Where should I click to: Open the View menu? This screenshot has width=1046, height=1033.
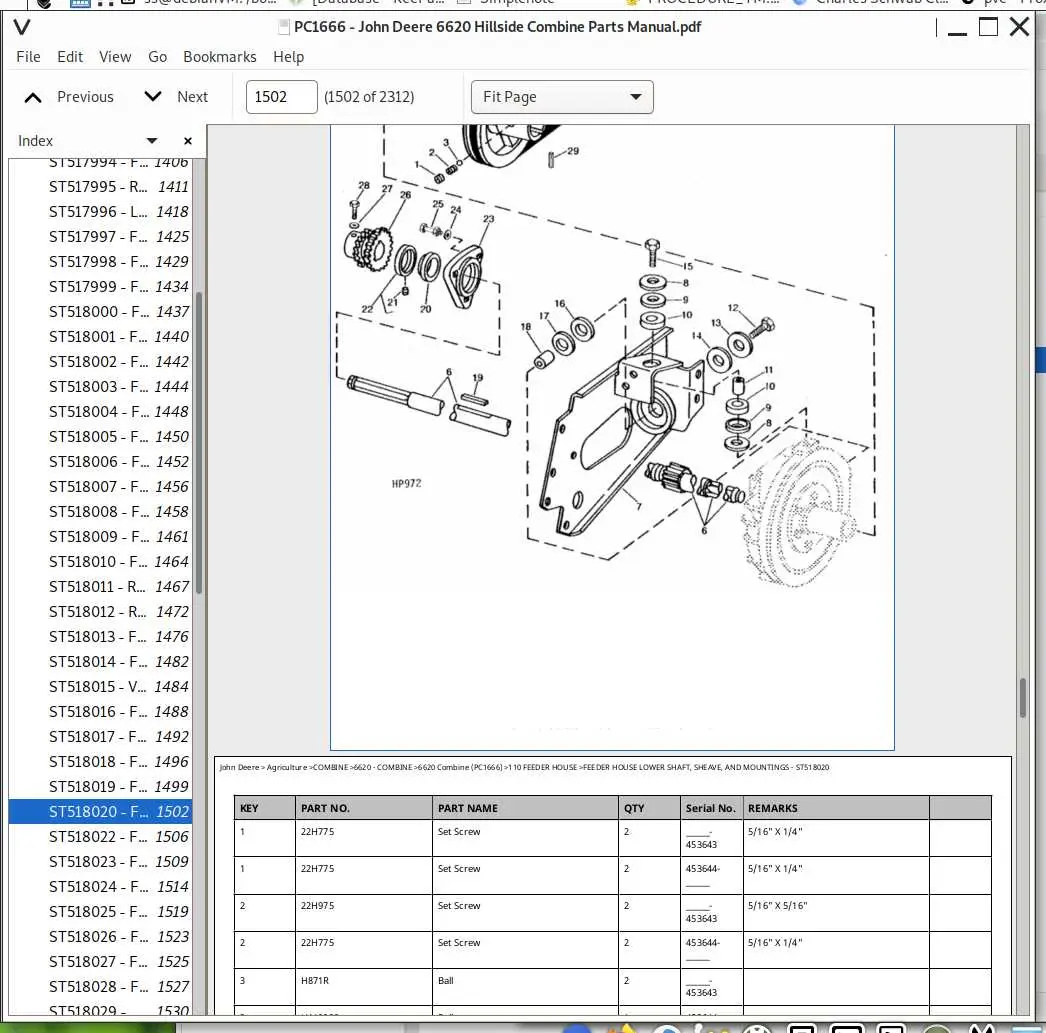click(115, 57)
